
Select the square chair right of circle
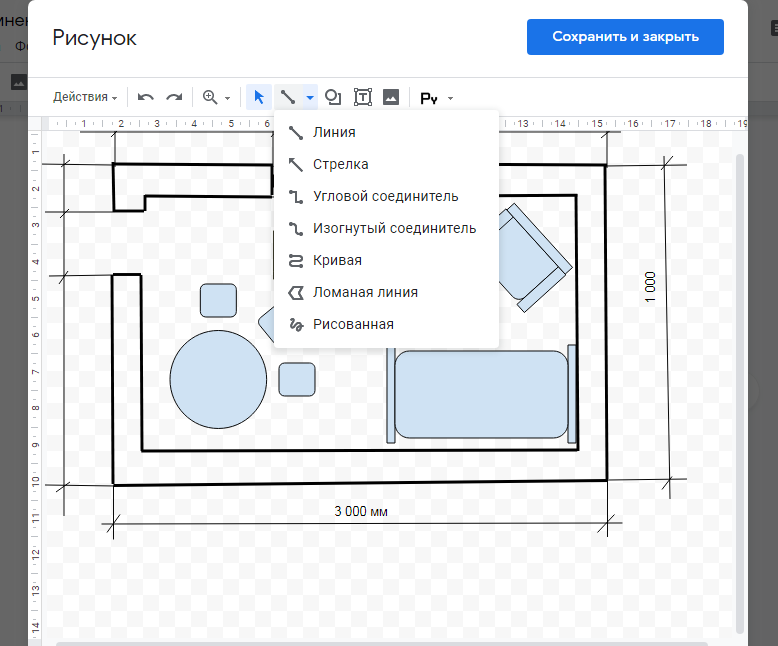click(297, 380)
